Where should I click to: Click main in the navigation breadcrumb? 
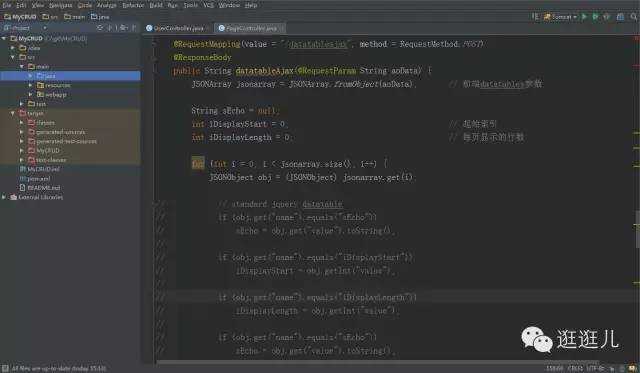tap(75, 17)
